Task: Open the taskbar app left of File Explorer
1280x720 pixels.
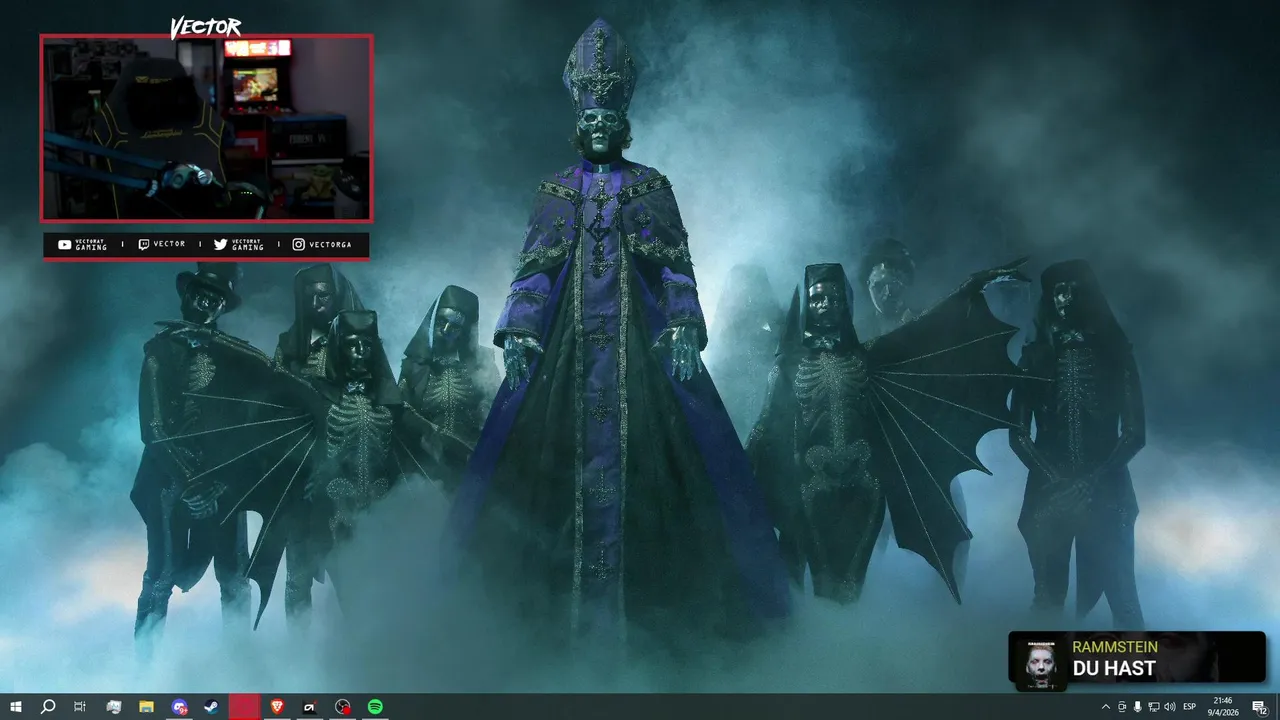Action: (x=113, y=707)
